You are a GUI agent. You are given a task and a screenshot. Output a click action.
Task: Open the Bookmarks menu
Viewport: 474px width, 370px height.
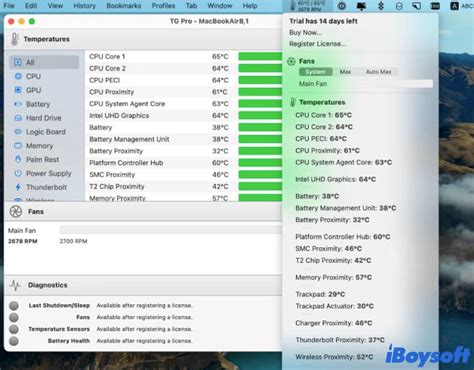pyautogui.click(x=124, y=6)
